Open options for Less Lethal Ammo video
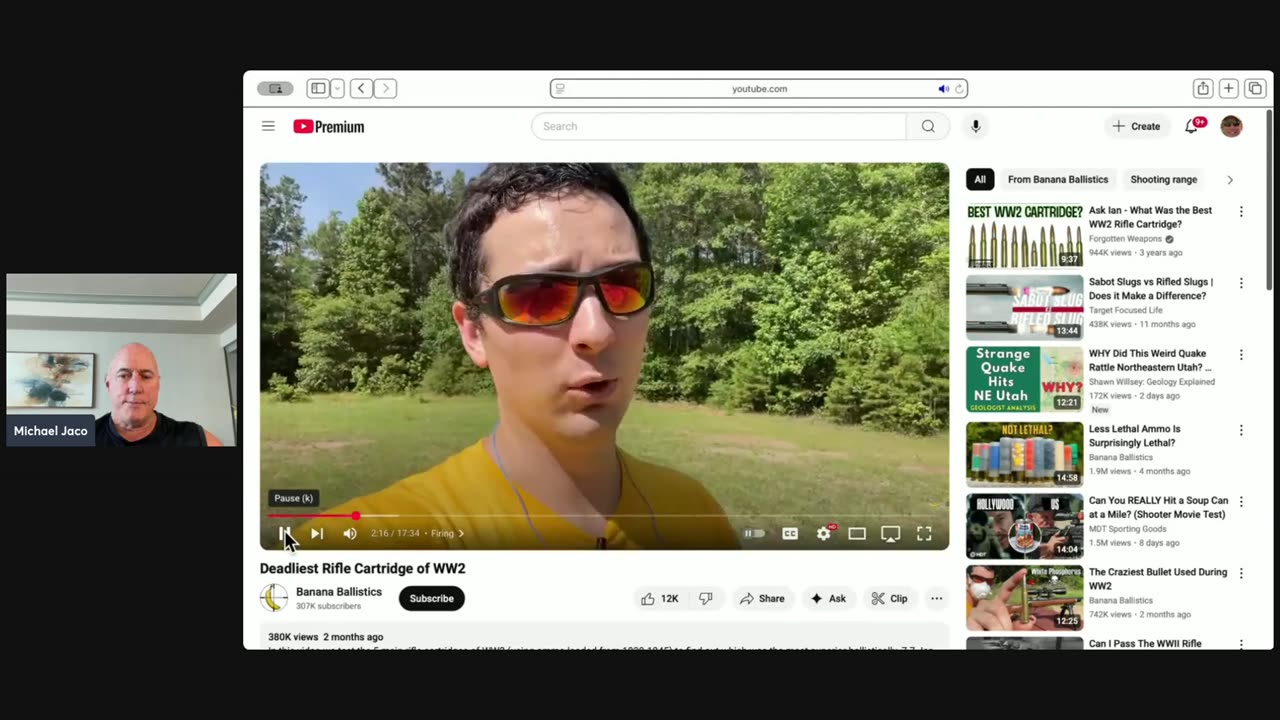This screenshot has width=1280, height=720. pos(1241,430)
